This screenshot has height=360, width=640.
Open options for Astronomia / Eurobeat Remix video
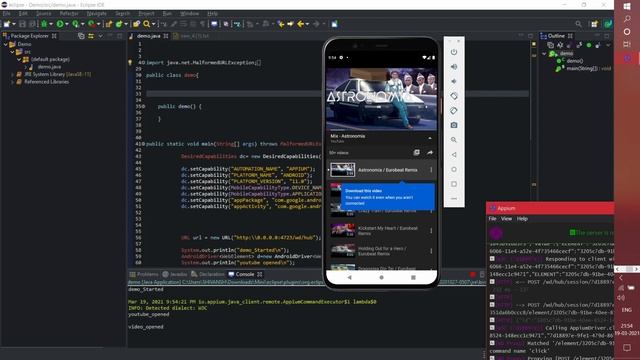[x=431, y=170]
